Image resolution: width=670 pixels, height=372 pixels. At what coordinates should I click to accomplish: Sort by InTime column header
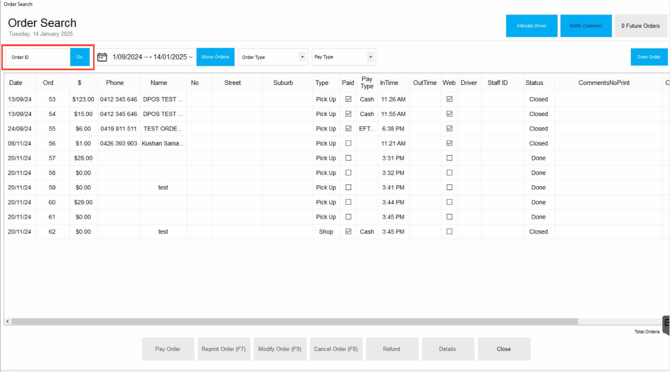(x=389, y=83)
